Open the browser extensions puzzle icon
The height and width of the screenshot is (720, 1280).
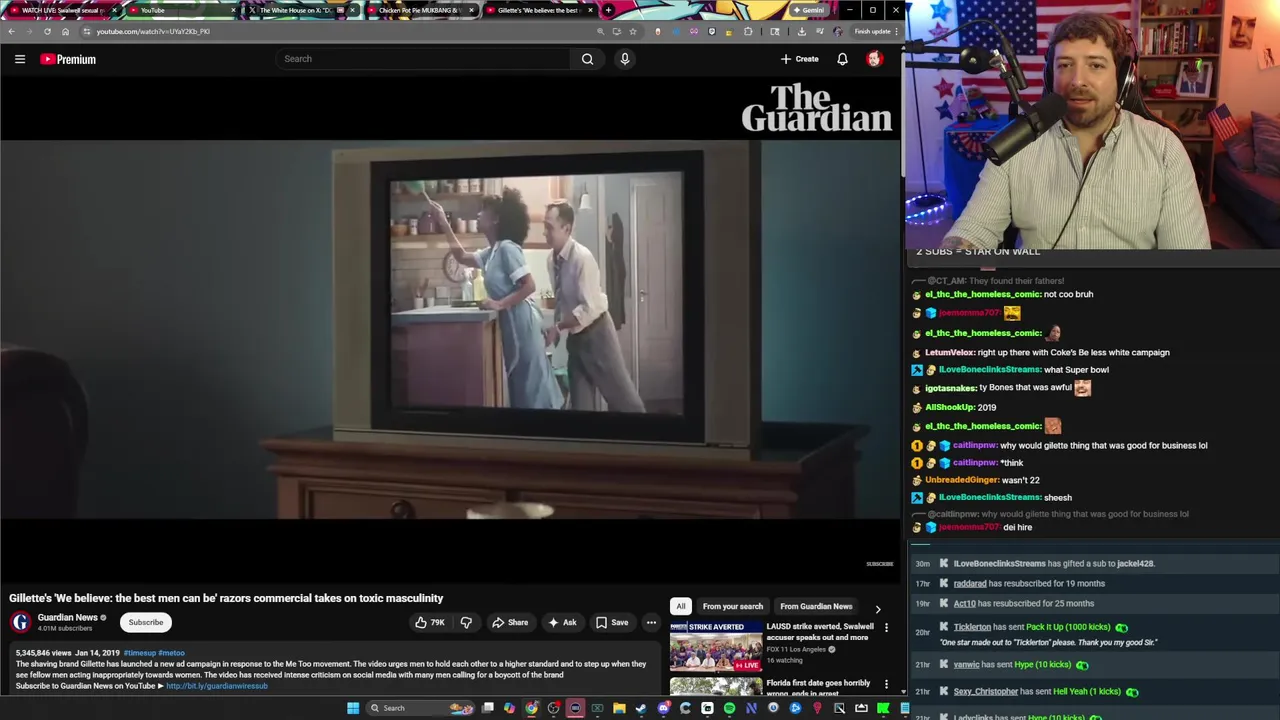coord(748,31)
